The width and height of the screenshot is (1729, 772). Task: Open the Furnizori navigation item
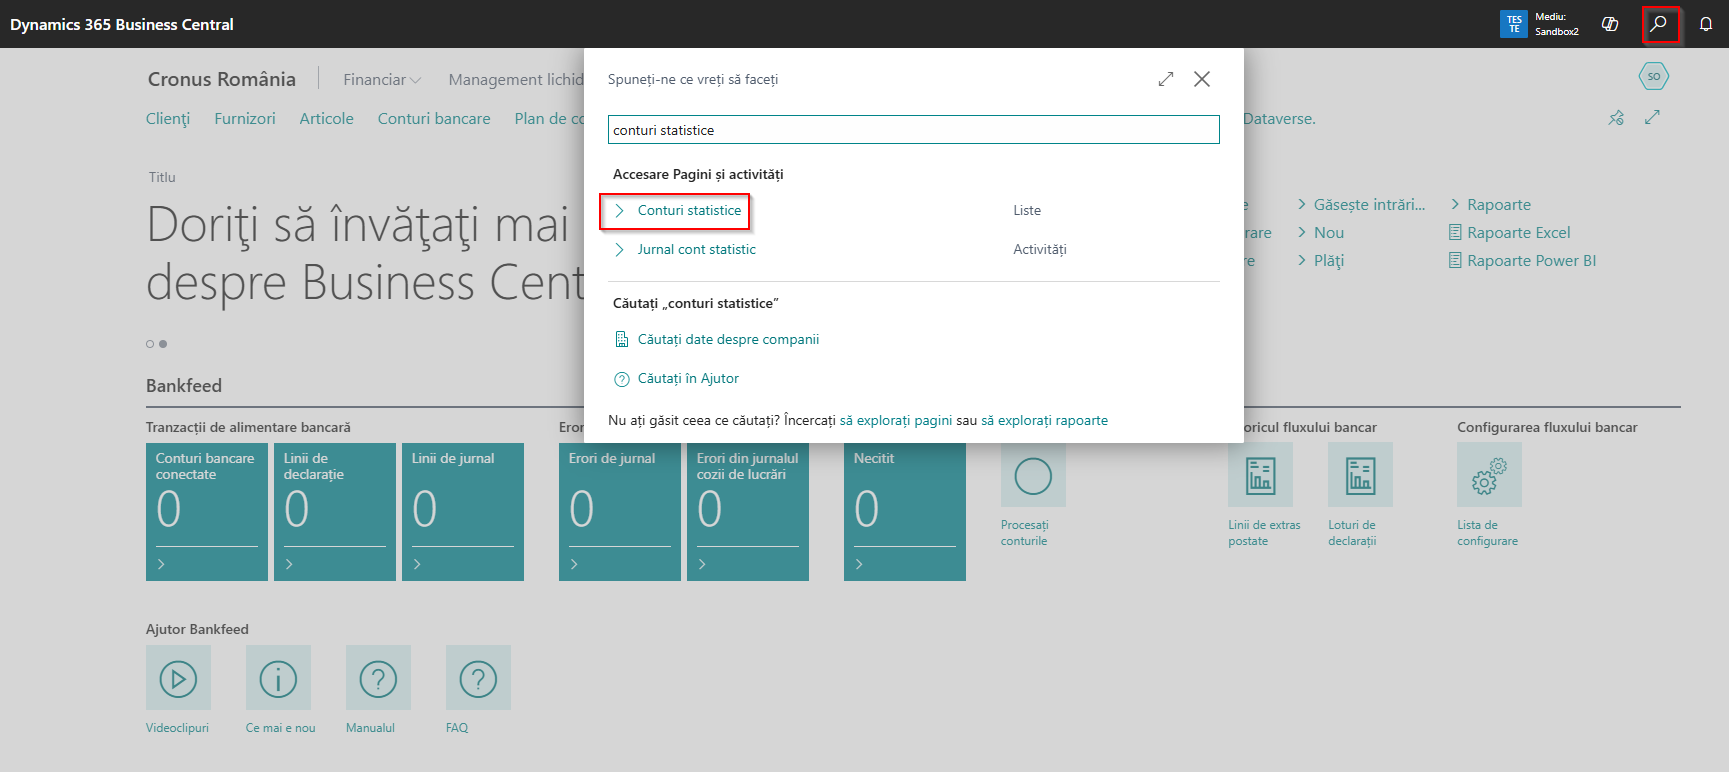[245, 119]
